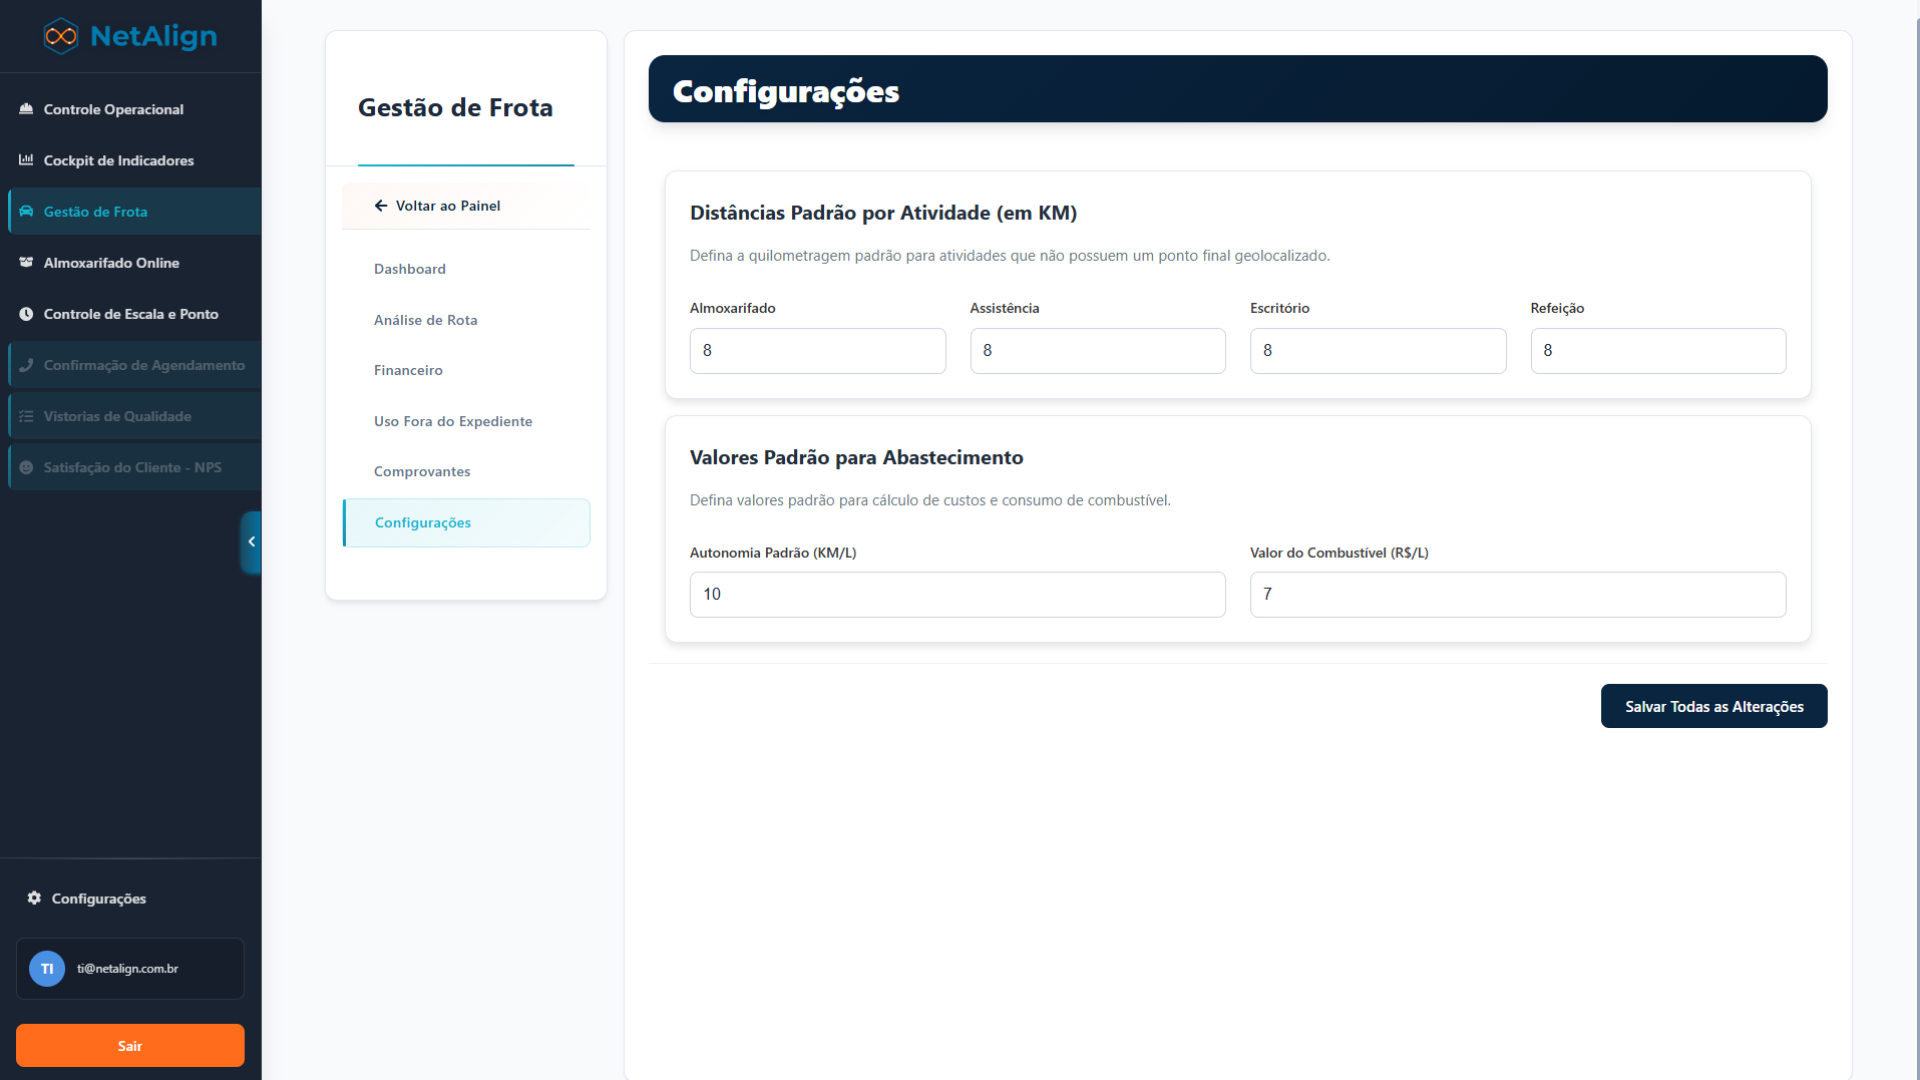1920x1080 pixels.
Task: Click Salvar Todas as Alterações
Action: [x=1713, y=706]
